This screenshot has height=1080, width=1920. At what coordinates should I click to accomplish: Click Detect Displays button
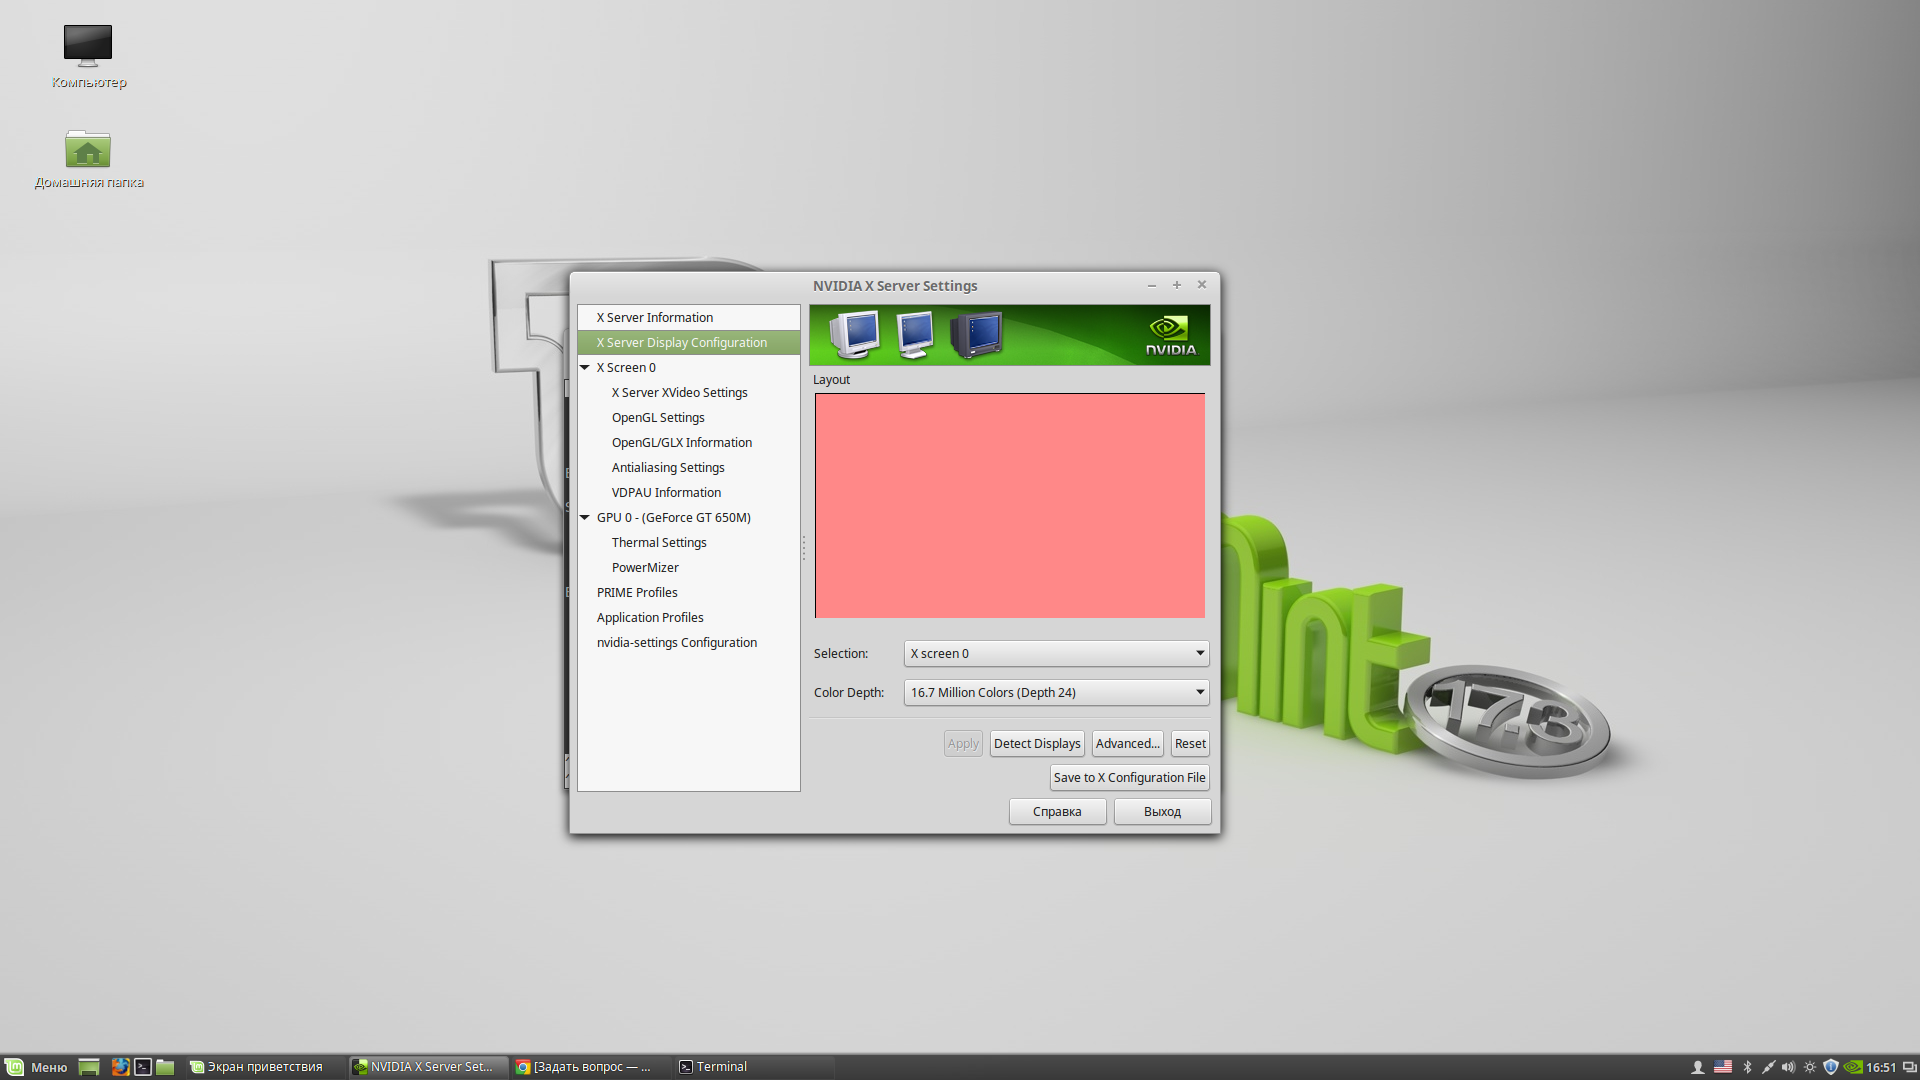coord(1037,743)
